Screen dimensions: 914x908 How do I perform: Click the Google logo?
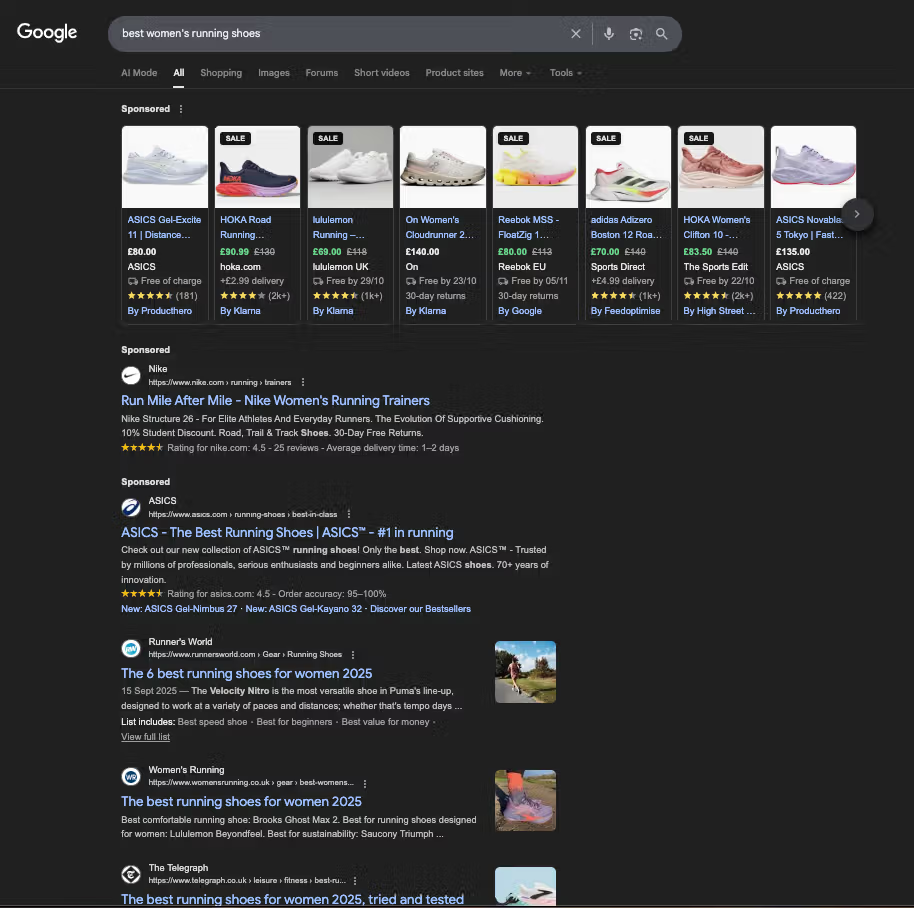47,32
